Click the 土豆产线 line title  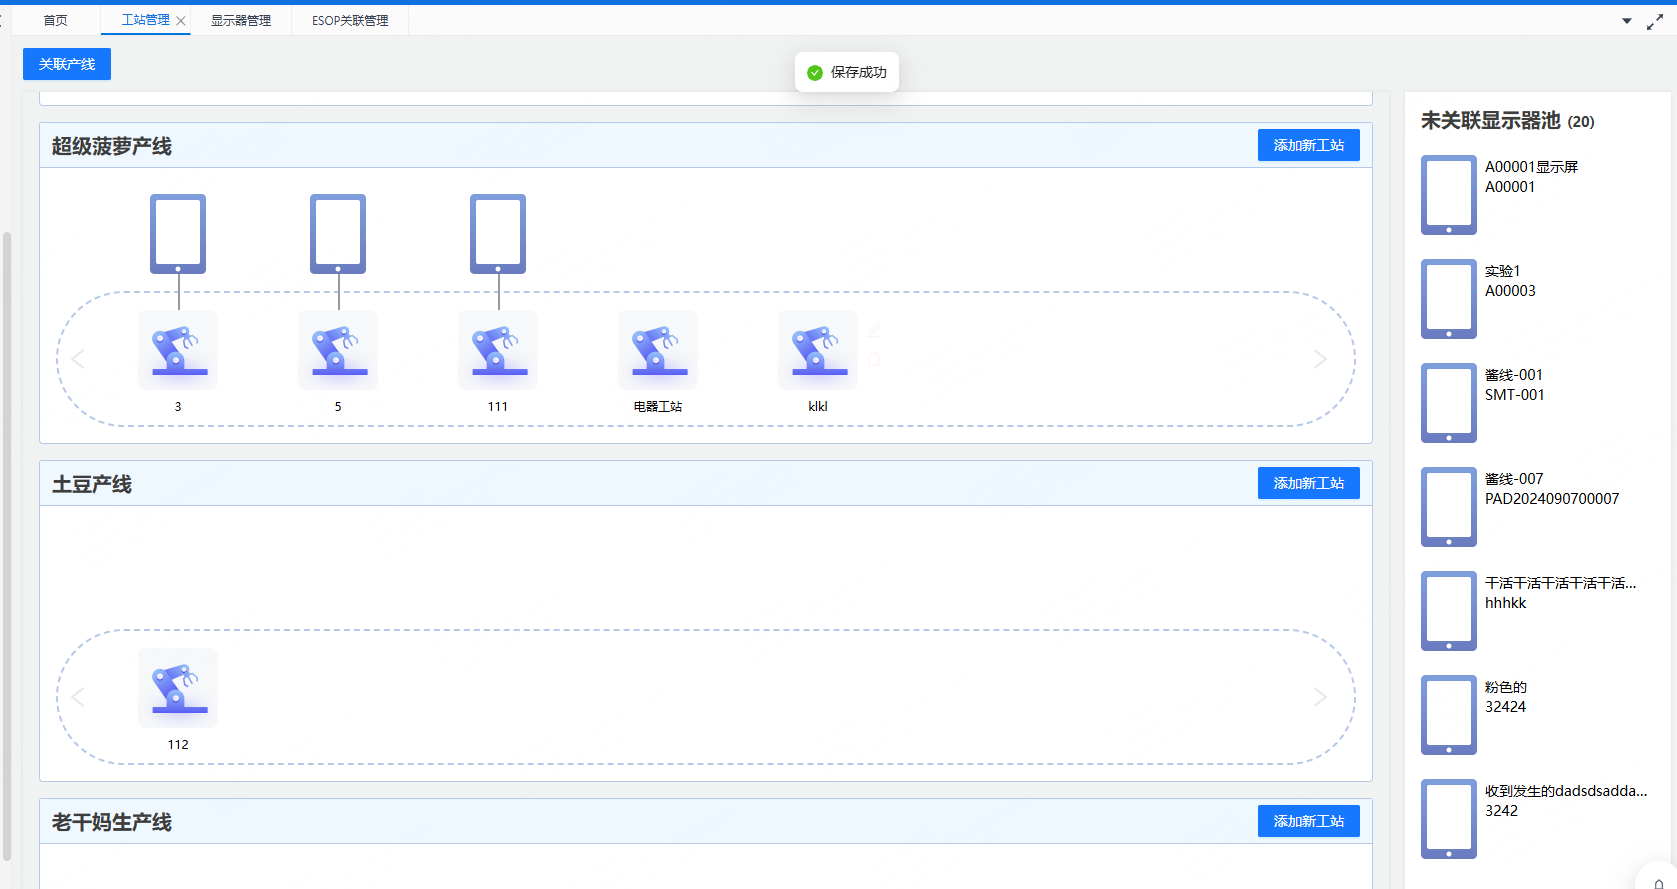[x=92, y=484]
